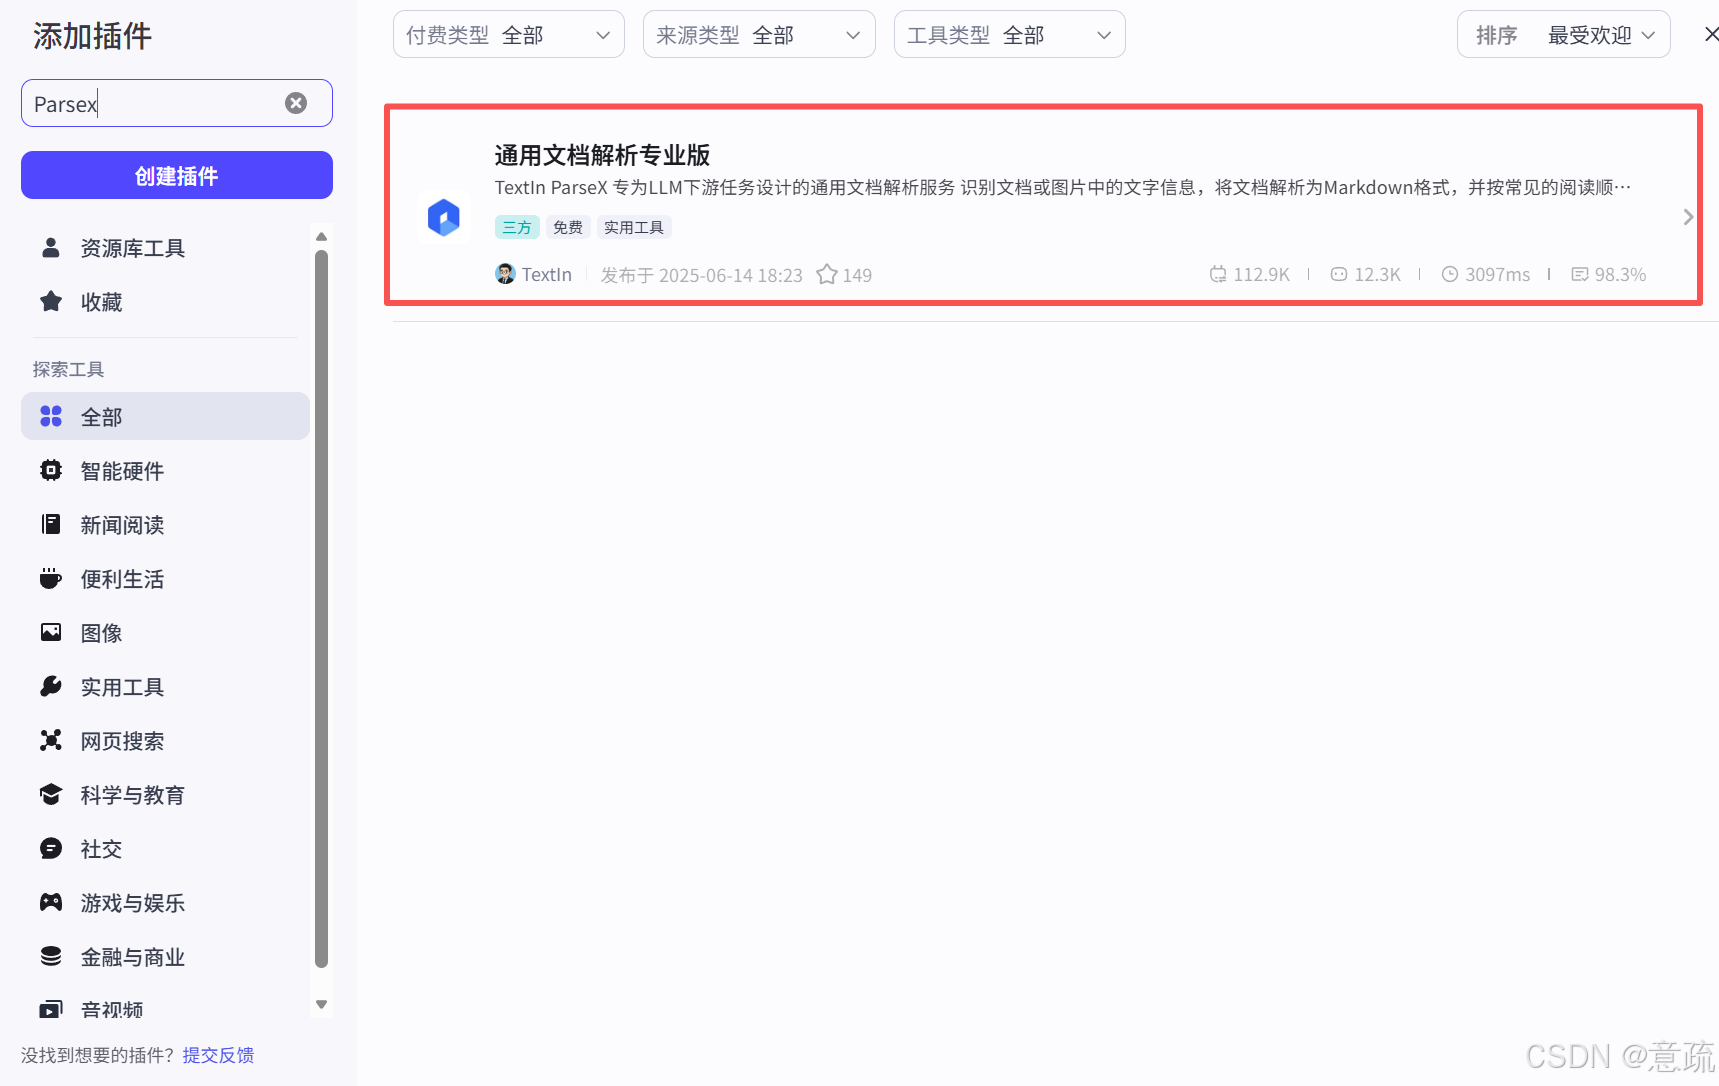Click the blue TextIn ParseX plugin logo
The width and height of the screenshot is (1719, 1086).
point(444,217)
